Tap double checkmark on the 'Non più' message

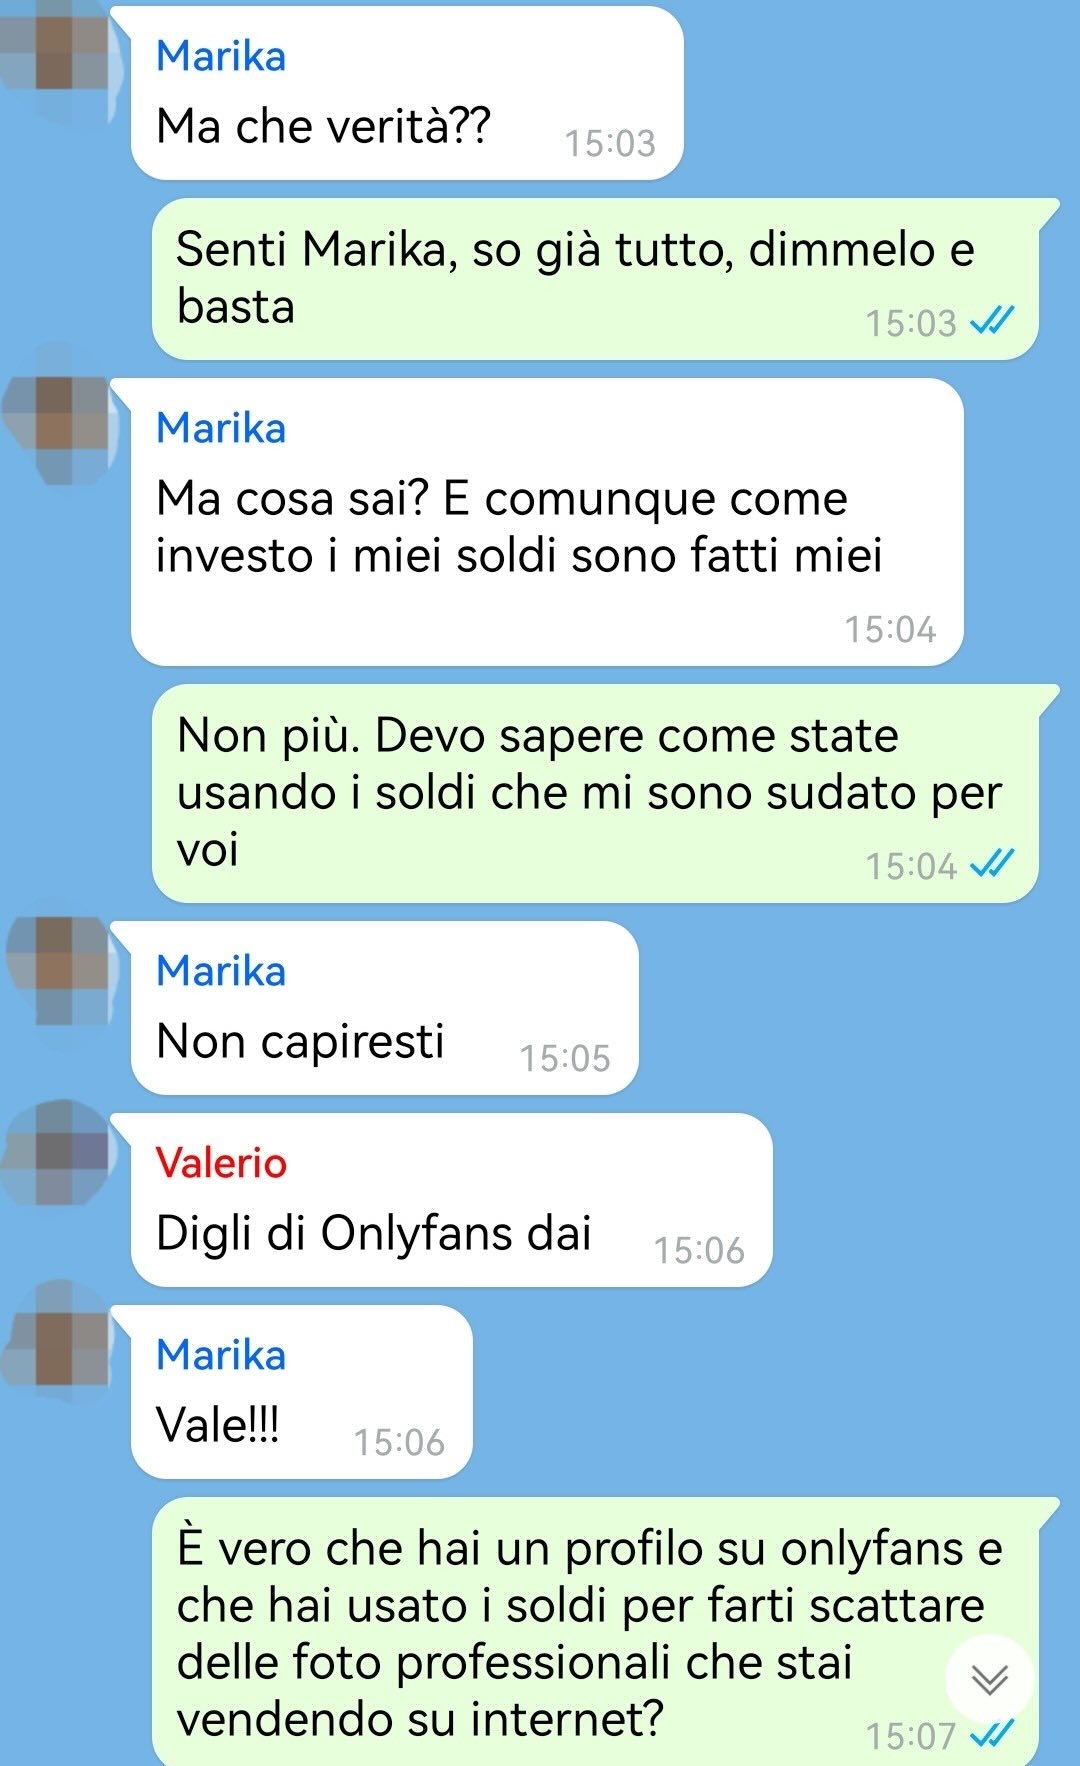pos(992,864)
